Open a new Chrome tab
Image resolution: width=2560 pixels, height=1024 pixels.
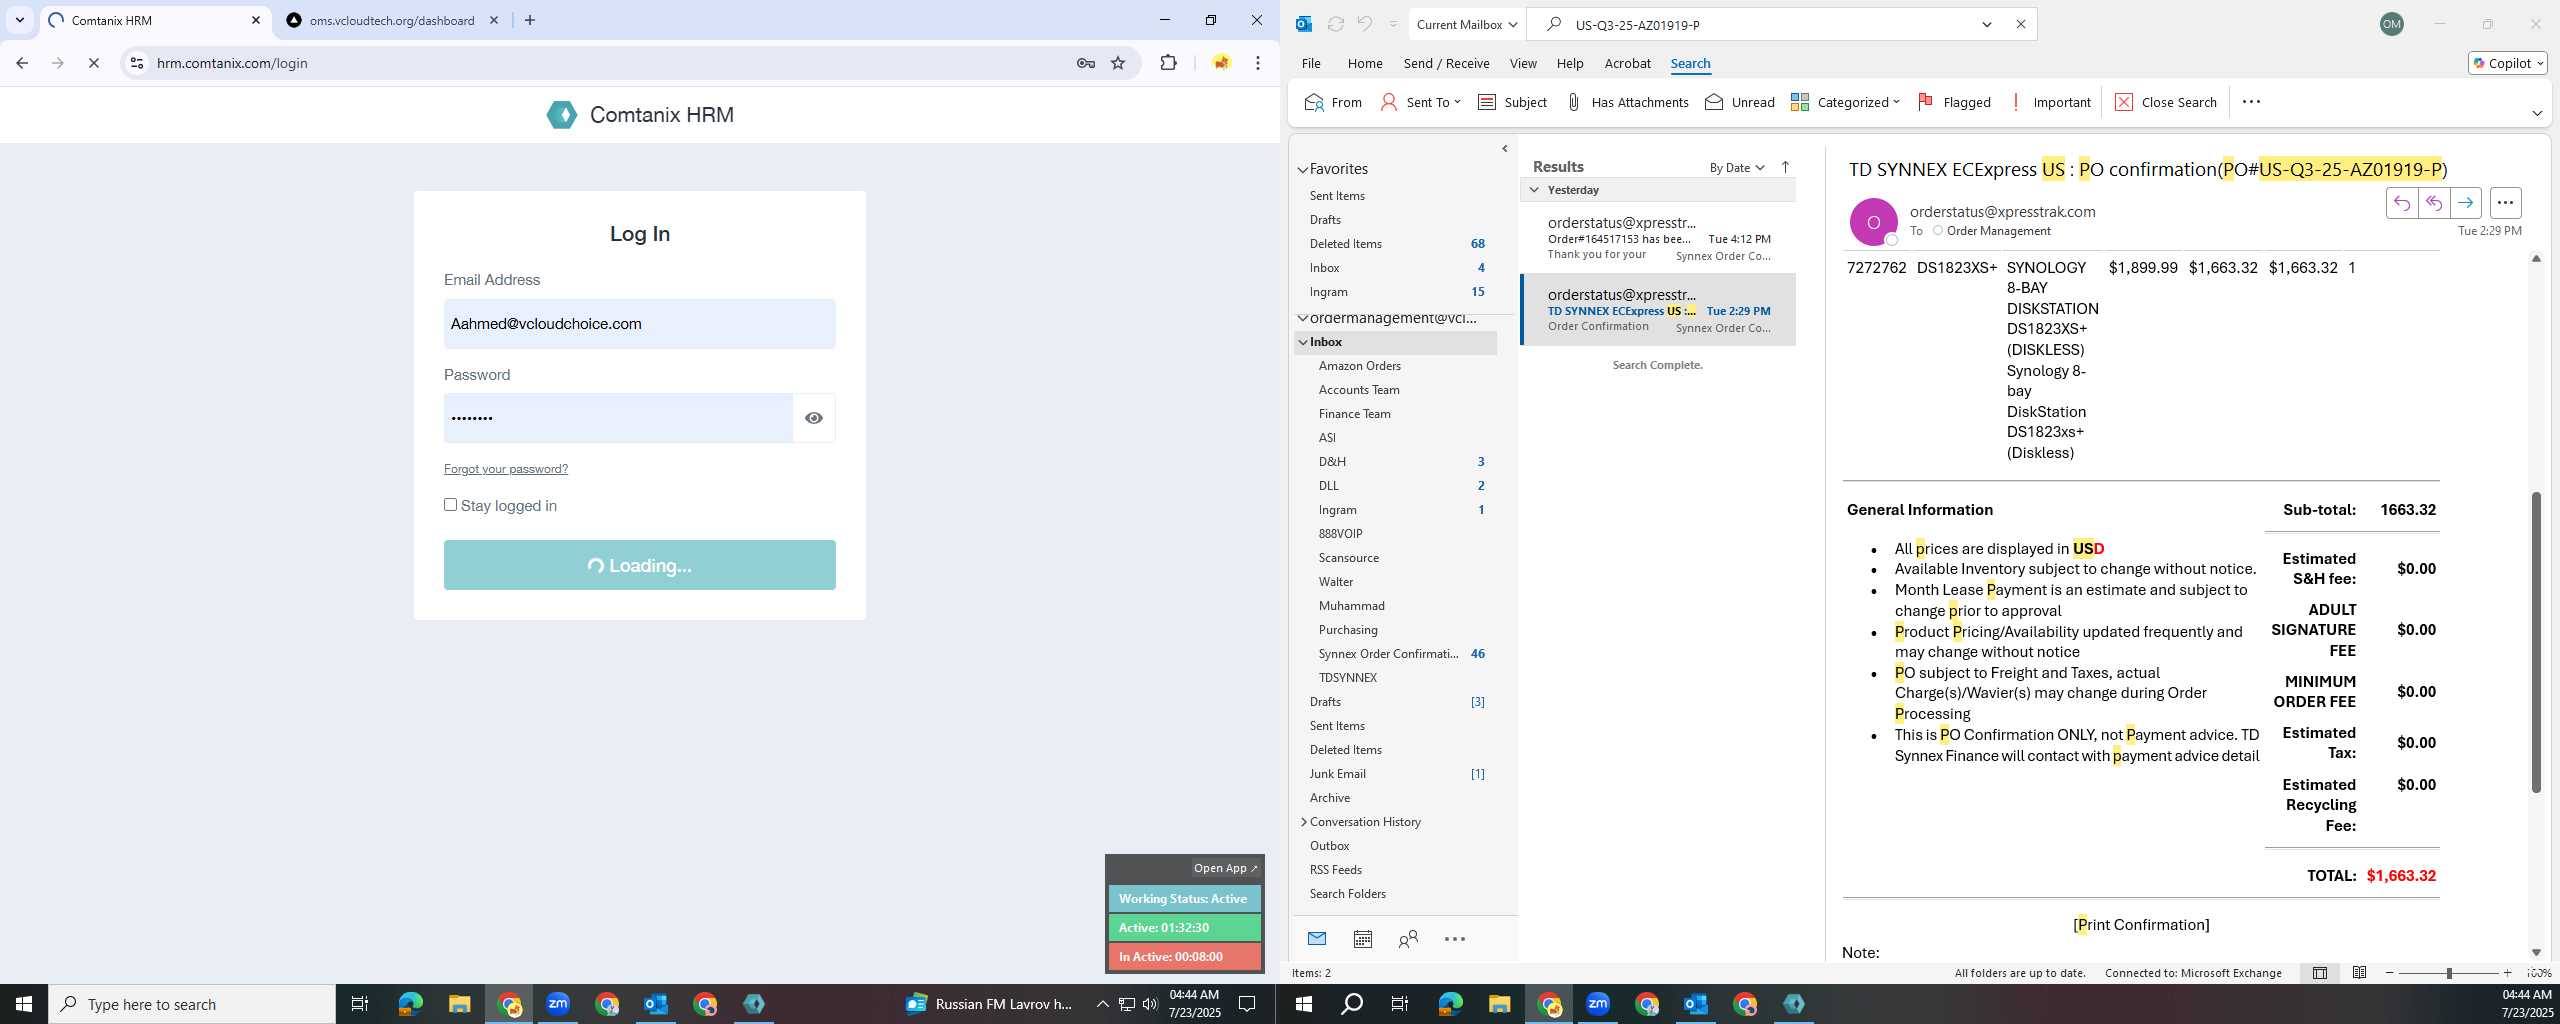tap(530, 20)
